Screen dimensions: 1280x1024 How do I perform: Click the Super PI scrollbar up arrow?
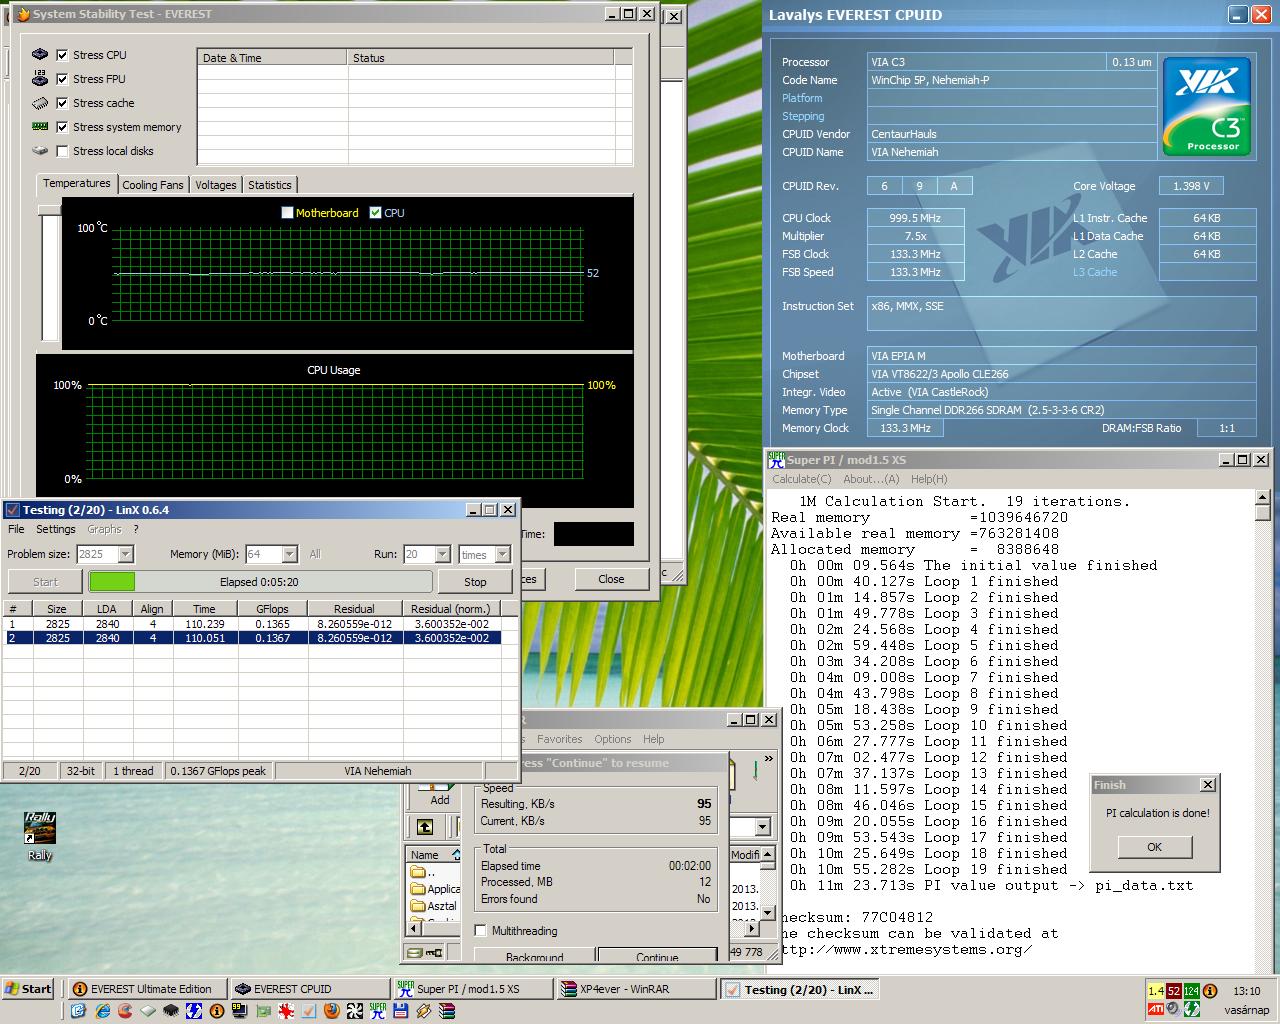tap(1262, 497)
